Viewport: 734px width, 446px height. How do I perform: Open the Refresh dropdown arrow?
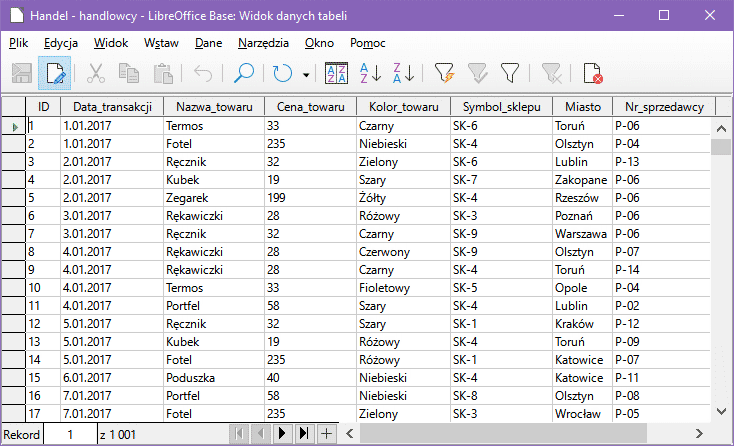pyautogui.click(x=305, y=74)
